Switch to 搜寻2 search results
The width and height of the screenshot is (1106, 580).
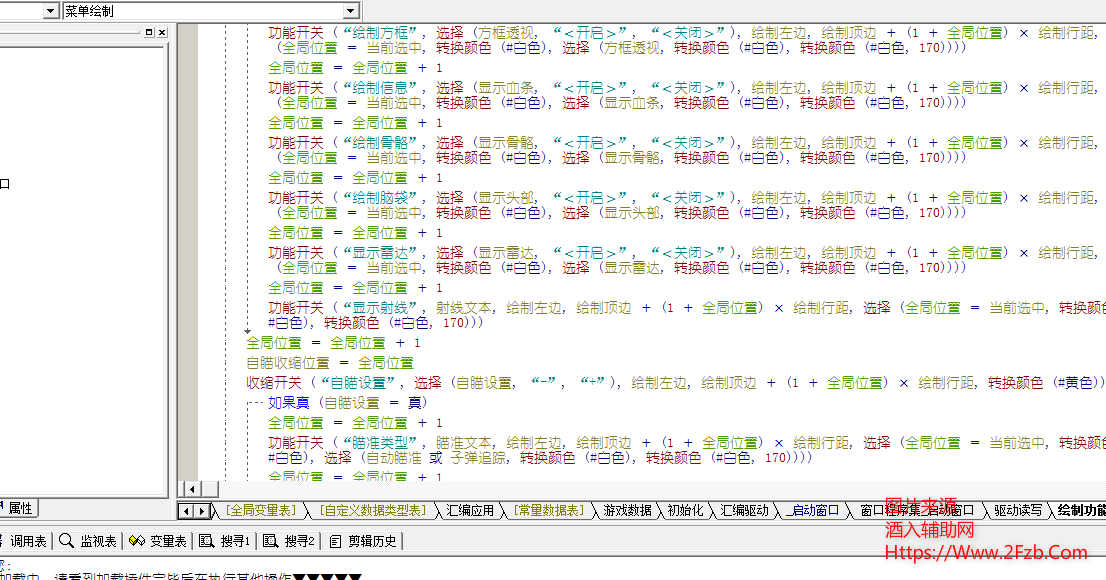tap(290, 541)
